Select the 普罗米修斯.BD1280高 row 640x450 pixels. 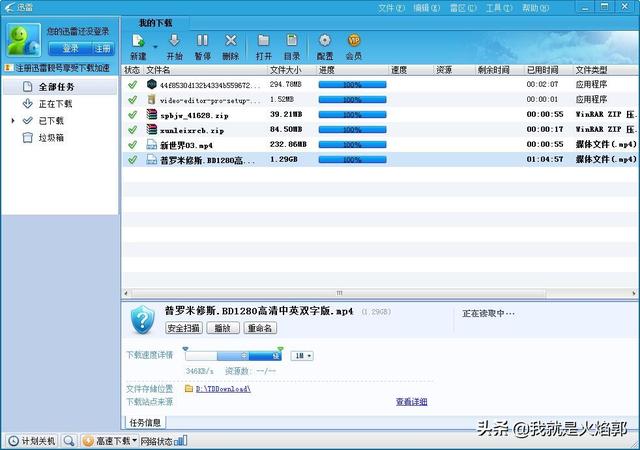pos(380,160)
